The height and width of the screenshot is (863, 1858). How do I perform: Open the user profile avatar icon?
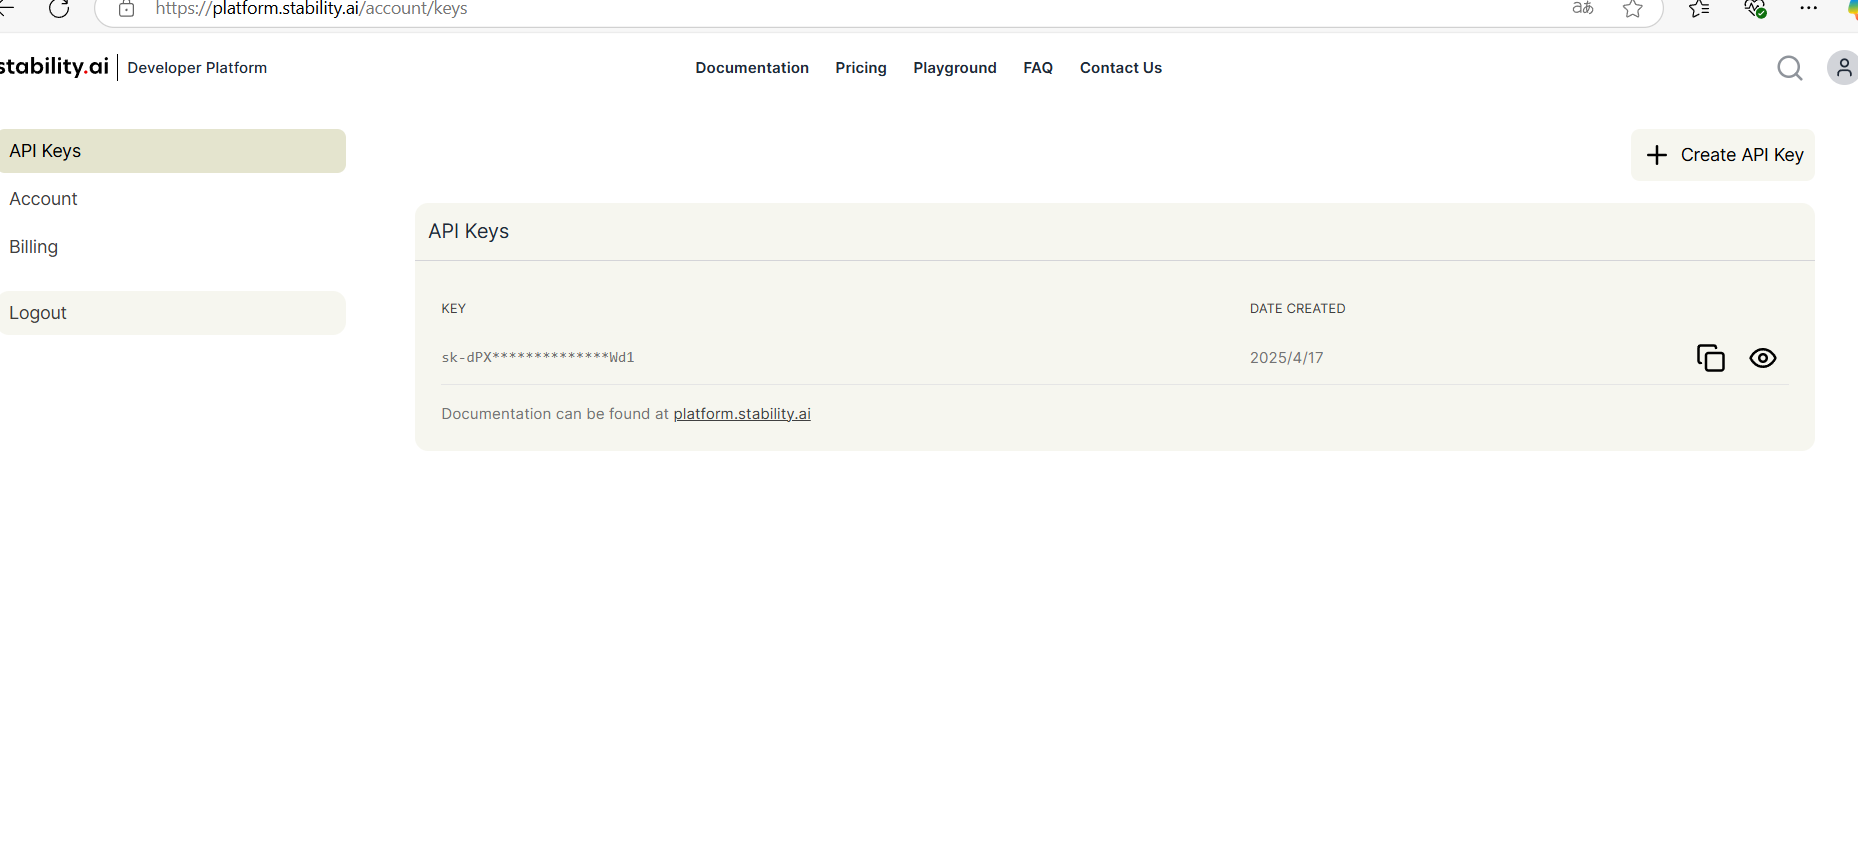[1844, 68]
